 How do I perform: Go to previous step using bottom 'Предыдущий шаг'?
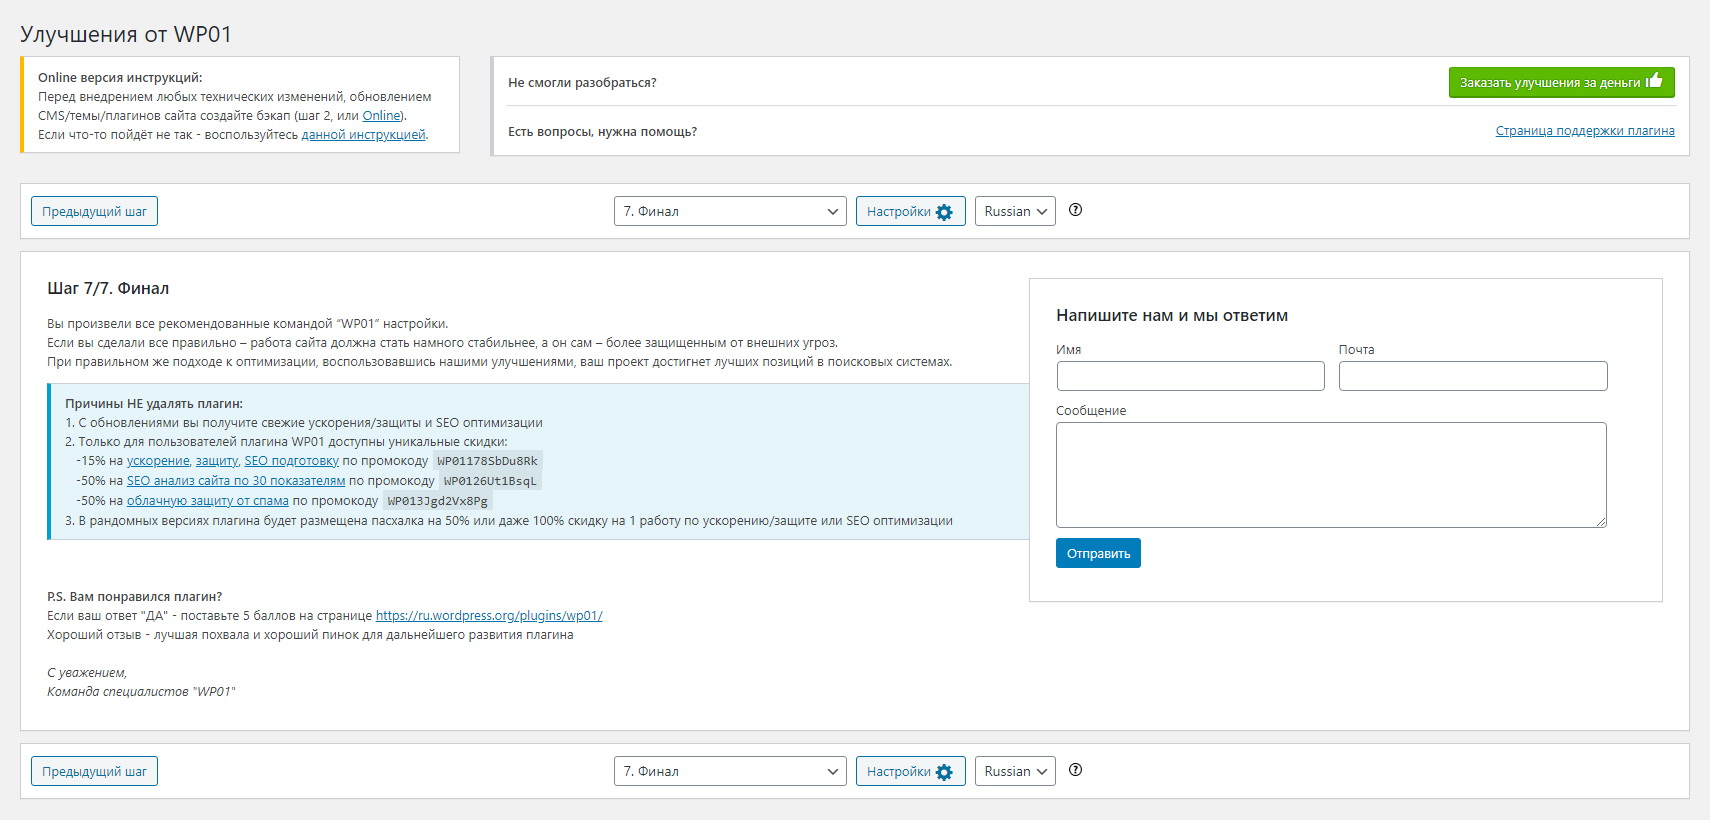[x=94, y=771]
